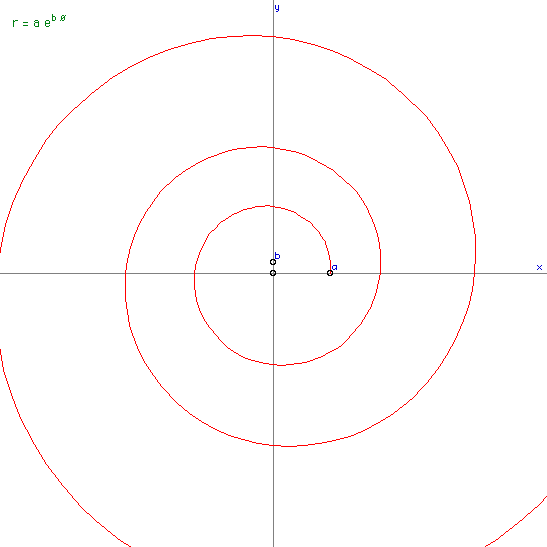Click the control point circle labeled a
Image resolution: width=547 pixels, height=547 pixels.
click(330, 273)
